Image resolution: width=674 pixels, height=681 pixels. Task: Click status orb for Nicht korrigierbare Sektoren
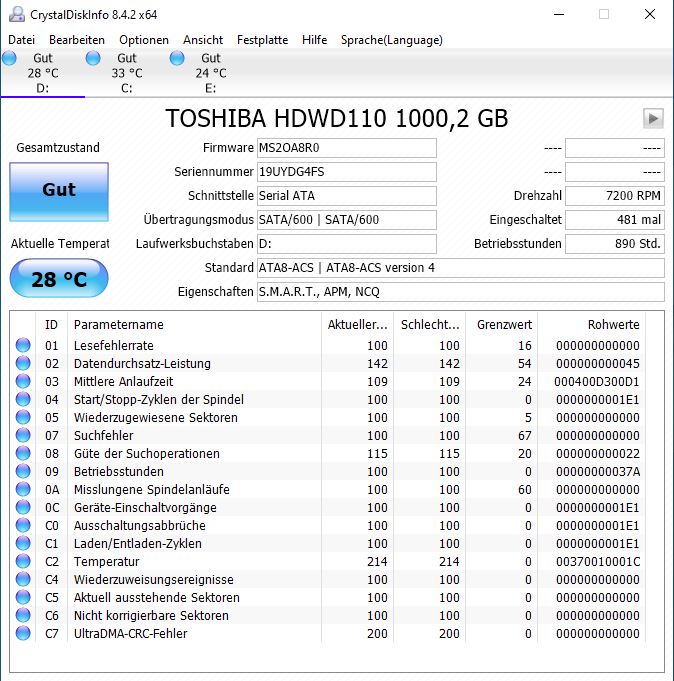[23, 615]
